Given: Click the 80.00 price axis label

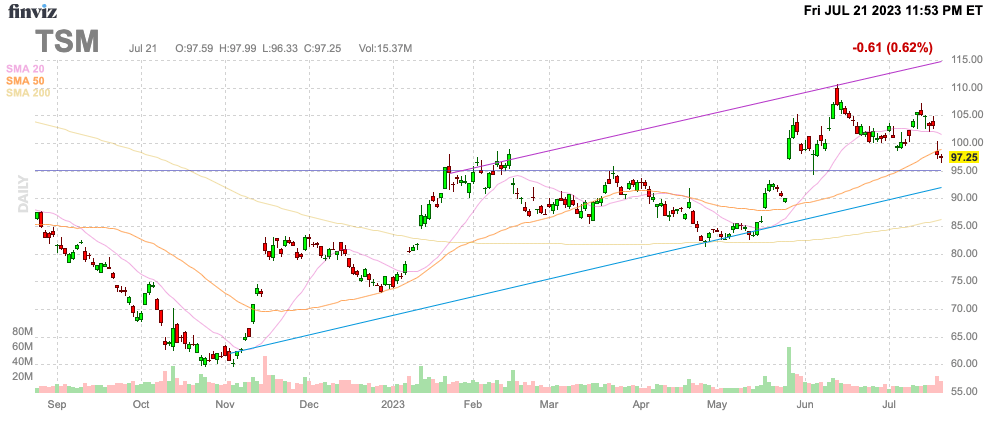Looking at the screenshot, I should click(962, 254).
